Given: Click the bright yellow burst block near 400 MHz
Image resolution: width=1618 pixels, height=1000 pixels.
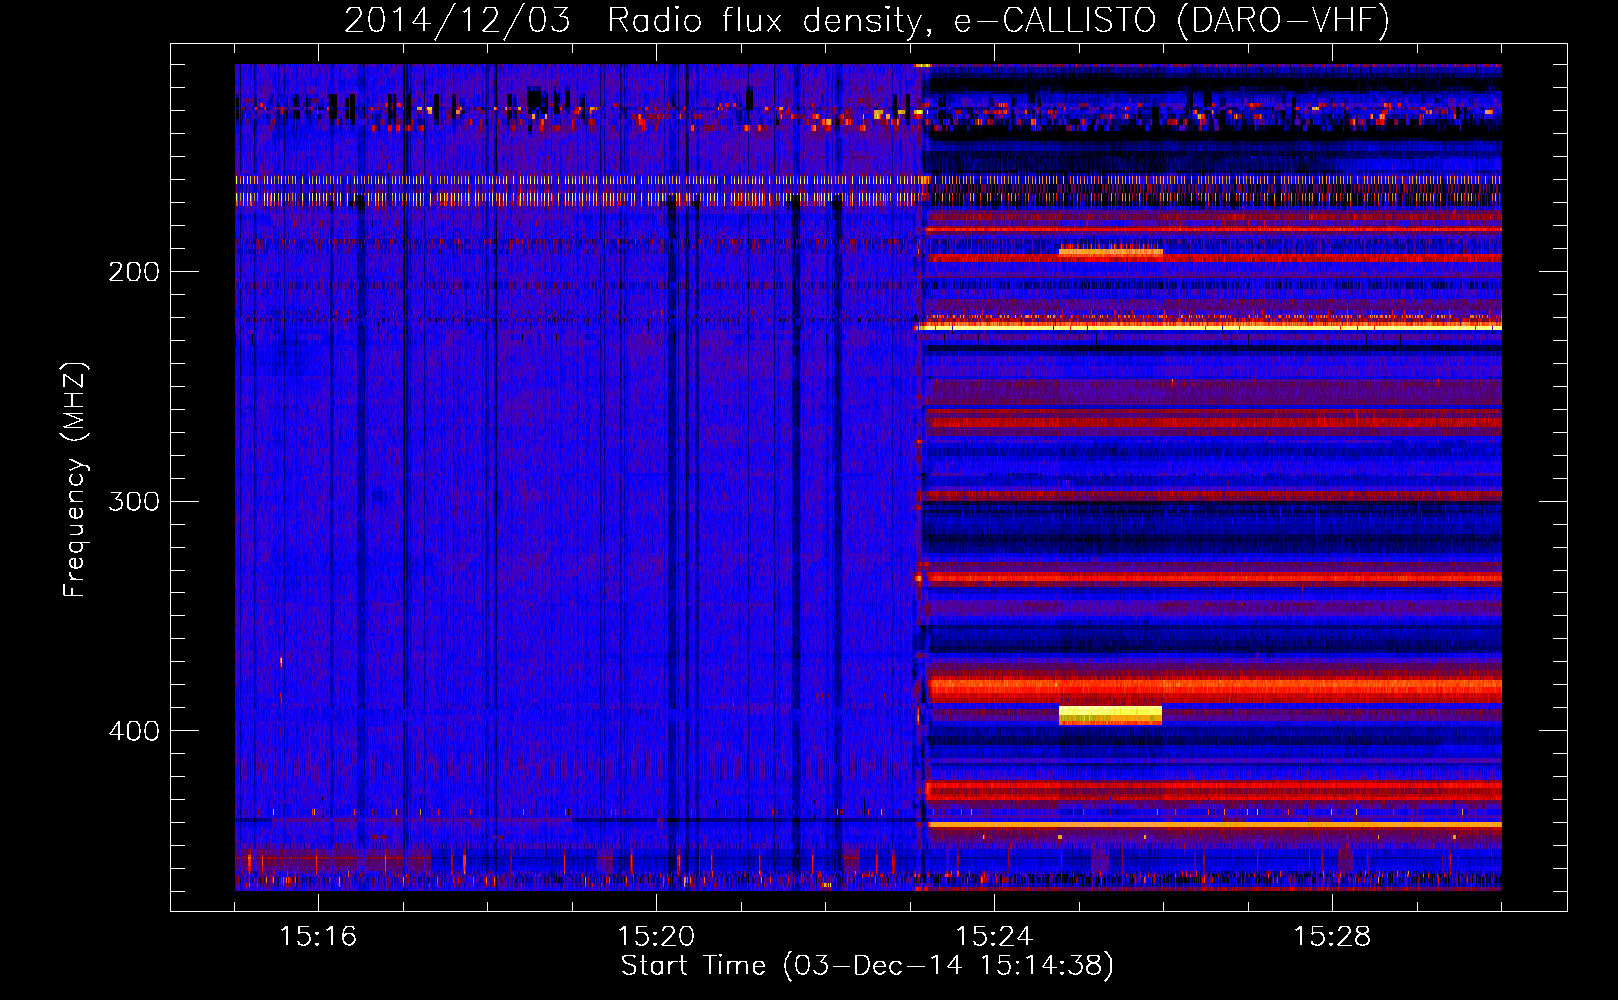Looking at the screenshot, I should (1110, 715).
